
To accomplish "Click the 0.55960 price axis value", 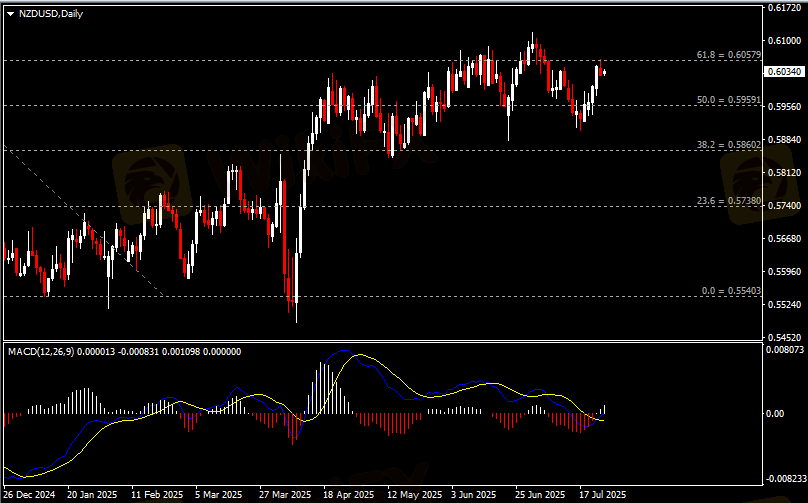I will (784, 272).
